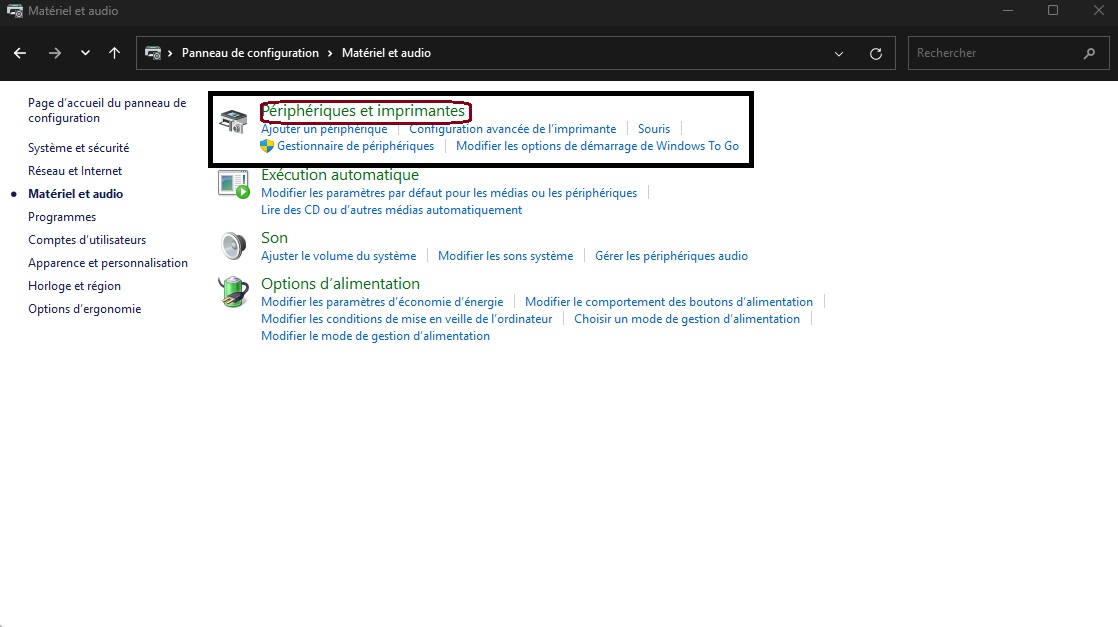Viewport: 1118px width, 627px height.
Task: Click the search magnifier icon
Action: (x=1089, y=53)
